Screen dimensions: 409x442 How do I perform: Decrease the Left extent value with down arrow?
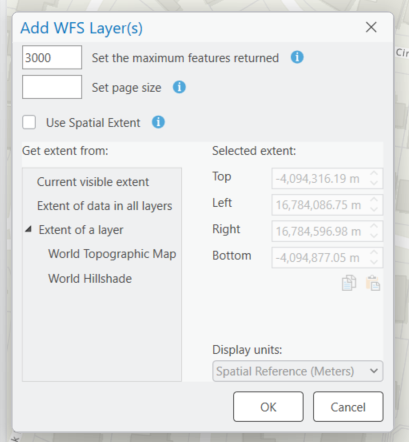[x=374, y=209]
